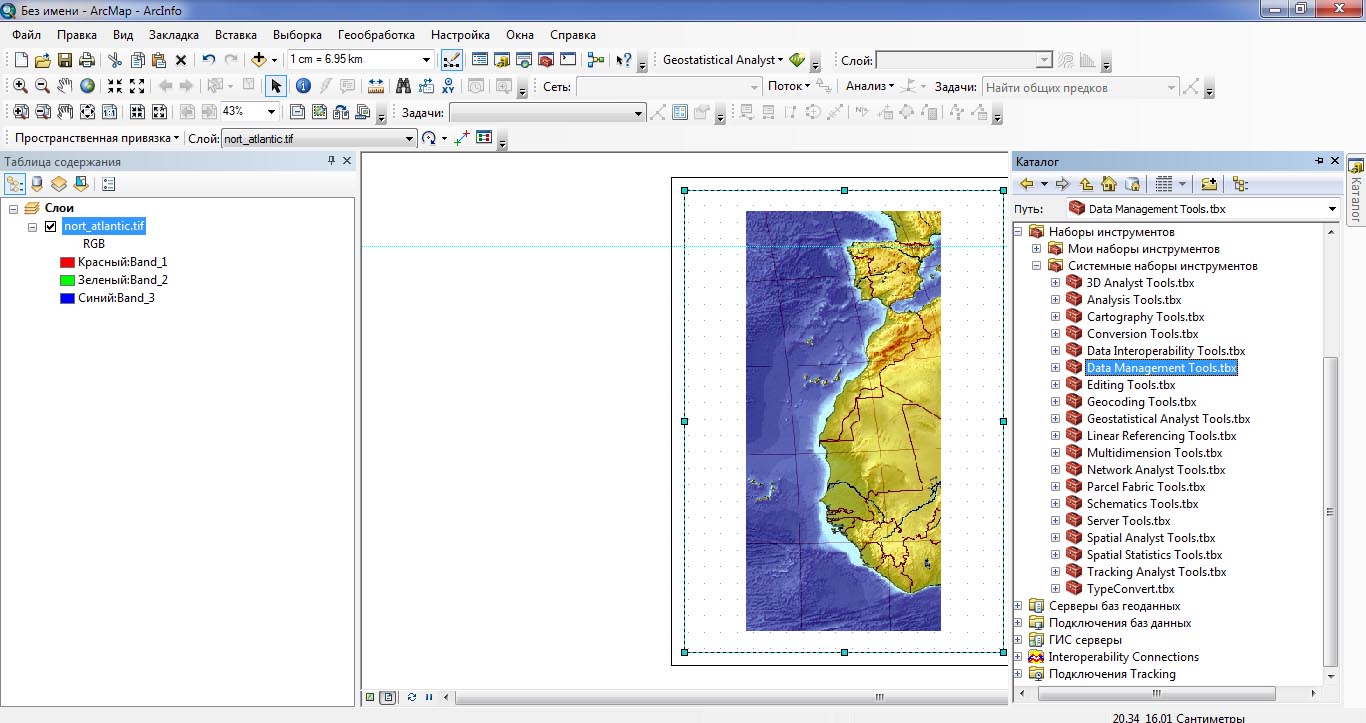The image size is (1366, 723).
Task: Open the Find binoculars tool
Action: pyautogui.click(x=404, y=86)
